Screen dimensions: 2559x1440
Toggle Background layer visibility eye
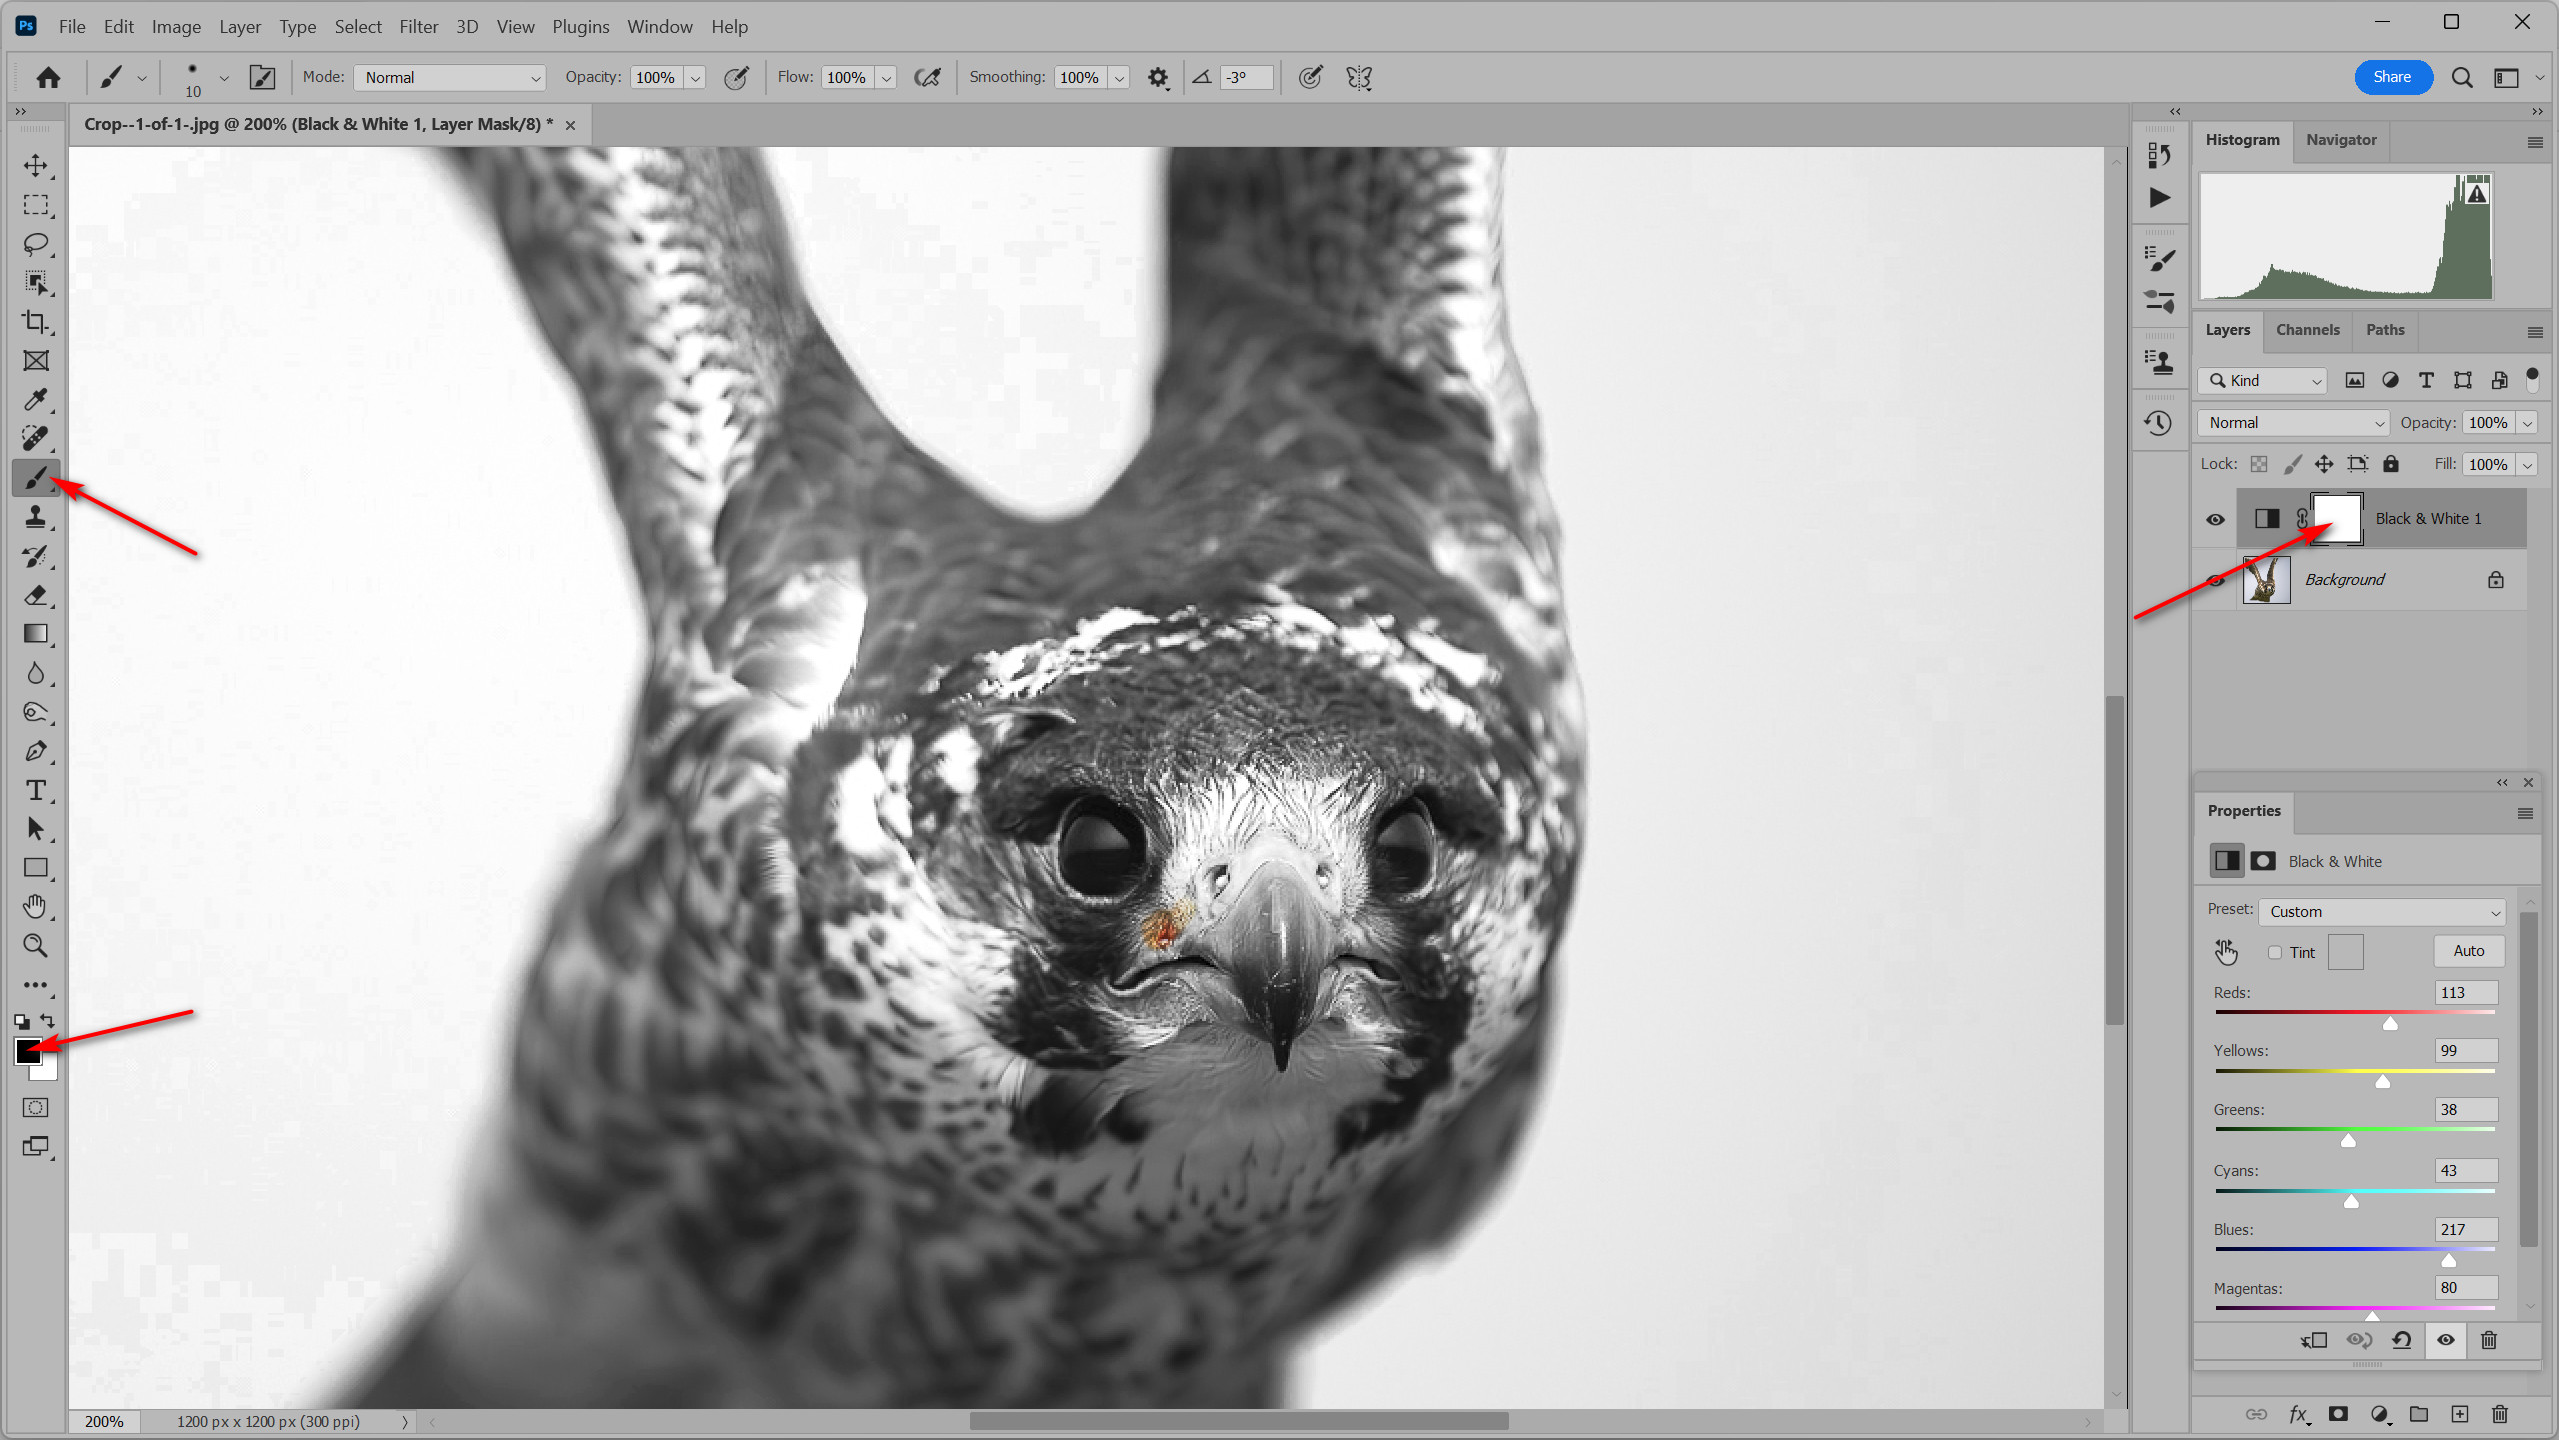(x=2215, y=580)
